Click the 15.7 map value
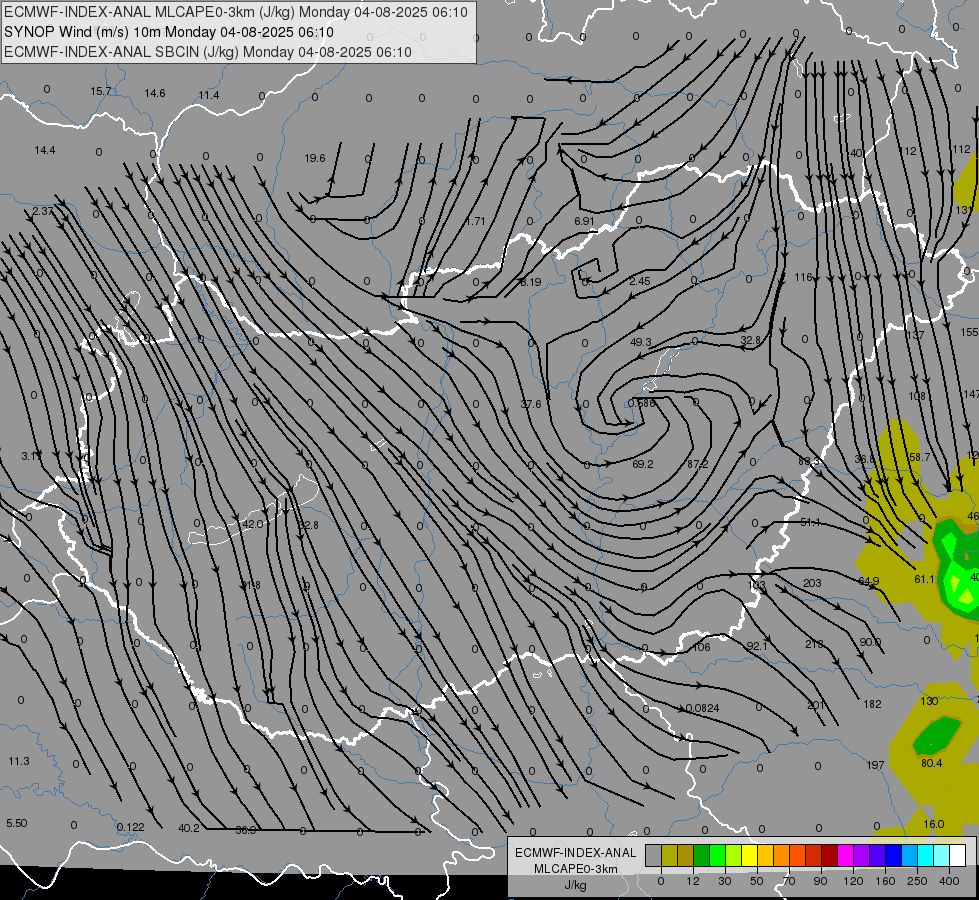 tap(101, 91)
